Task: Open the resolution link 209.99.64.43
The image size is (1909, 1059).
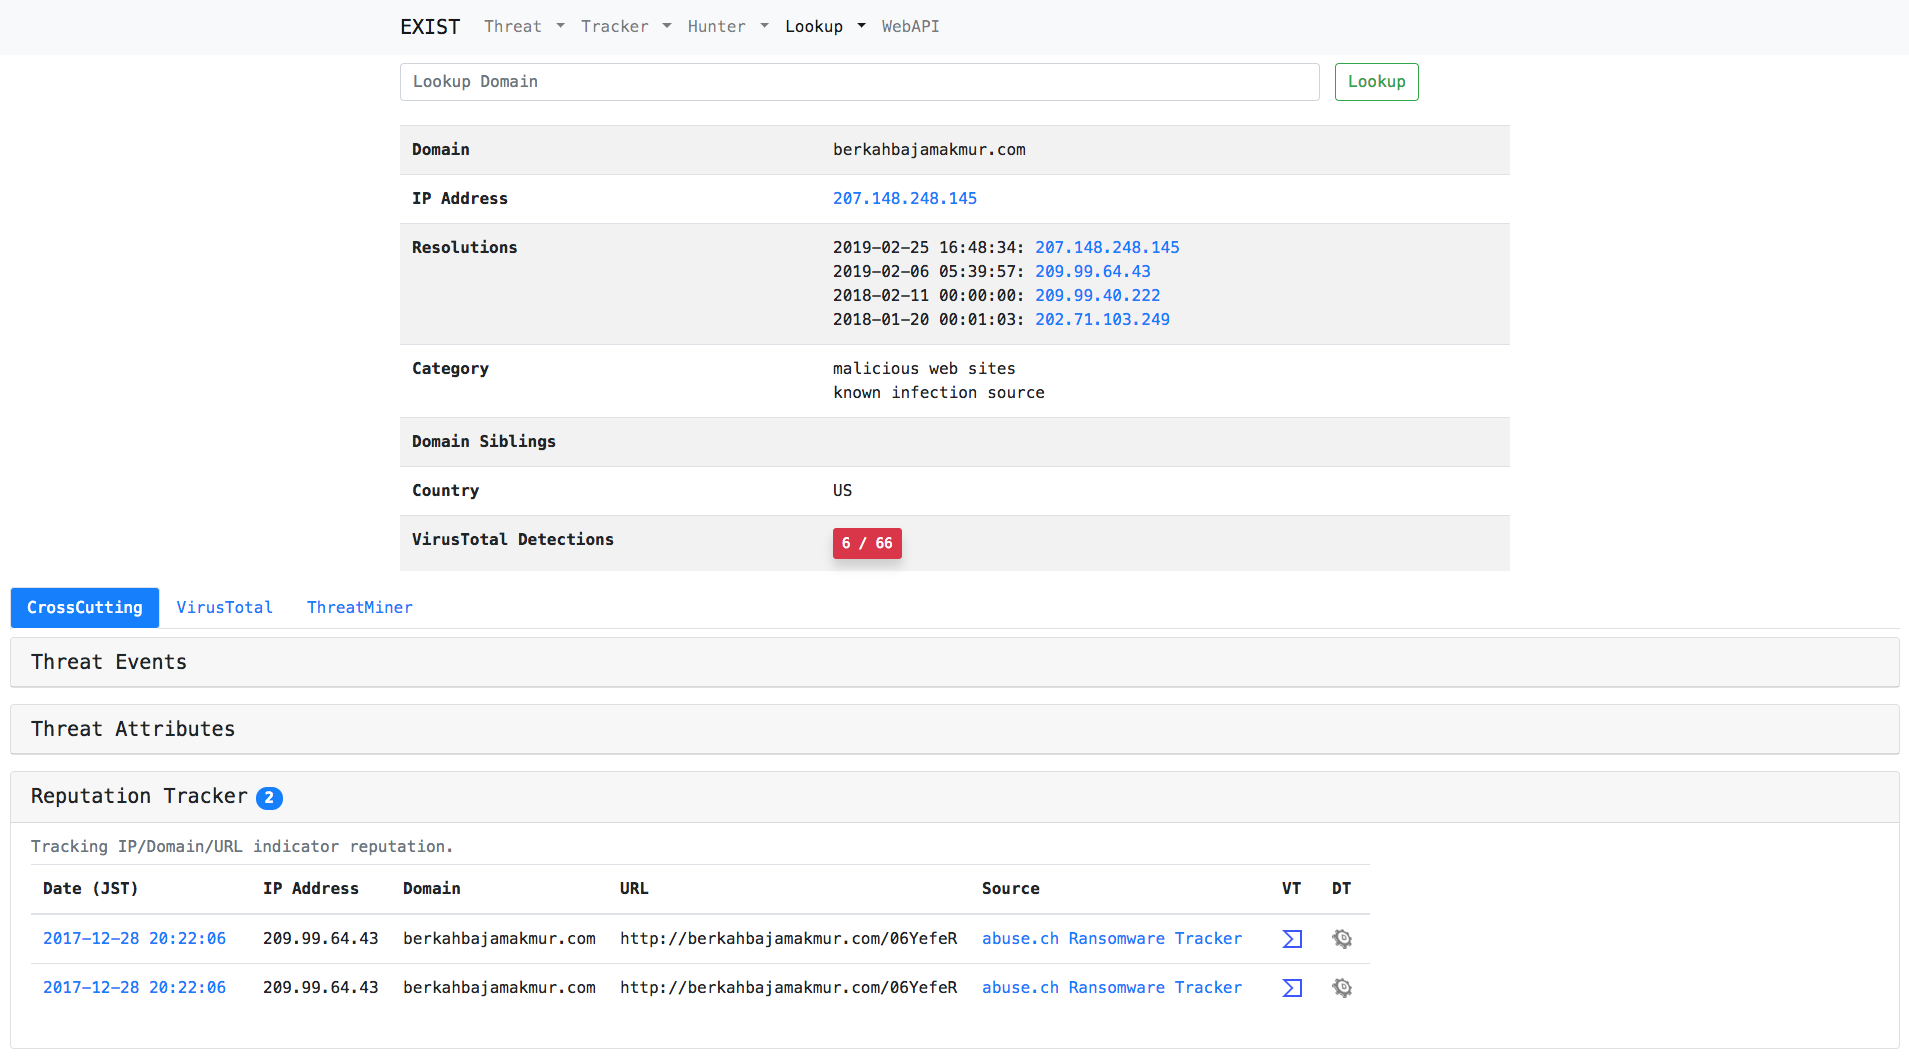Action: (1092, 271)
